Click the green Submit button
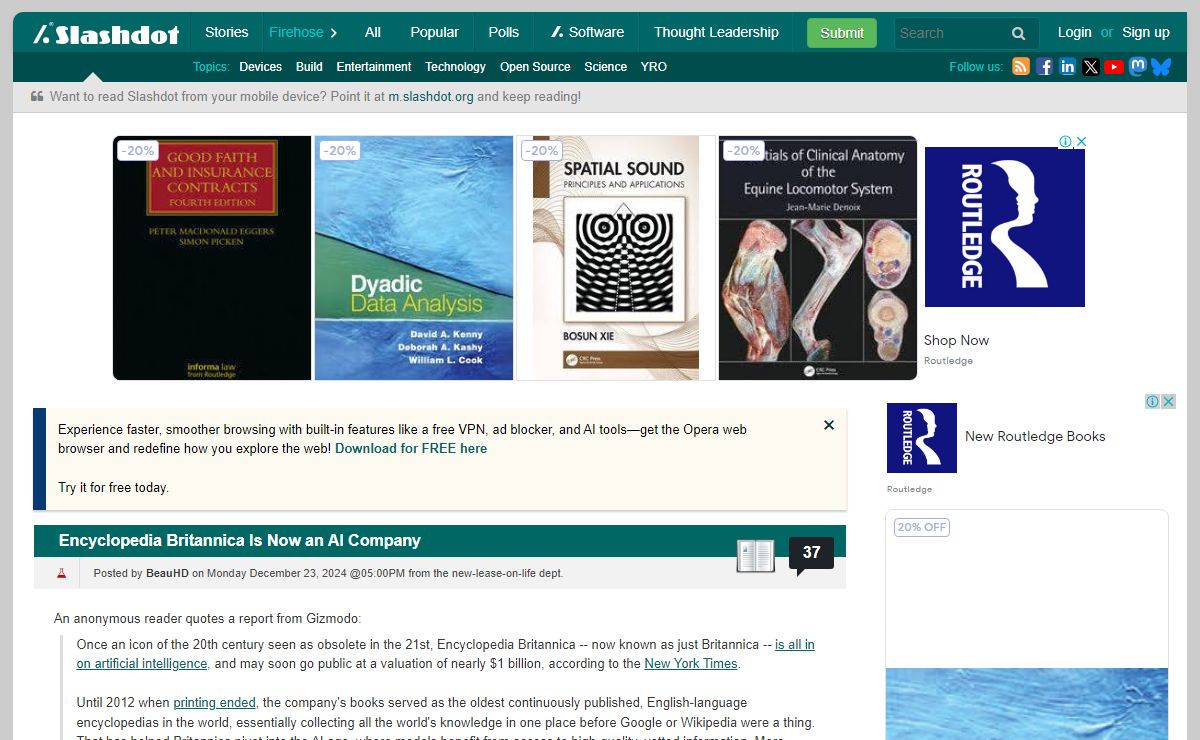Viewport: 1200px width, 740px height. click(842, 33)
